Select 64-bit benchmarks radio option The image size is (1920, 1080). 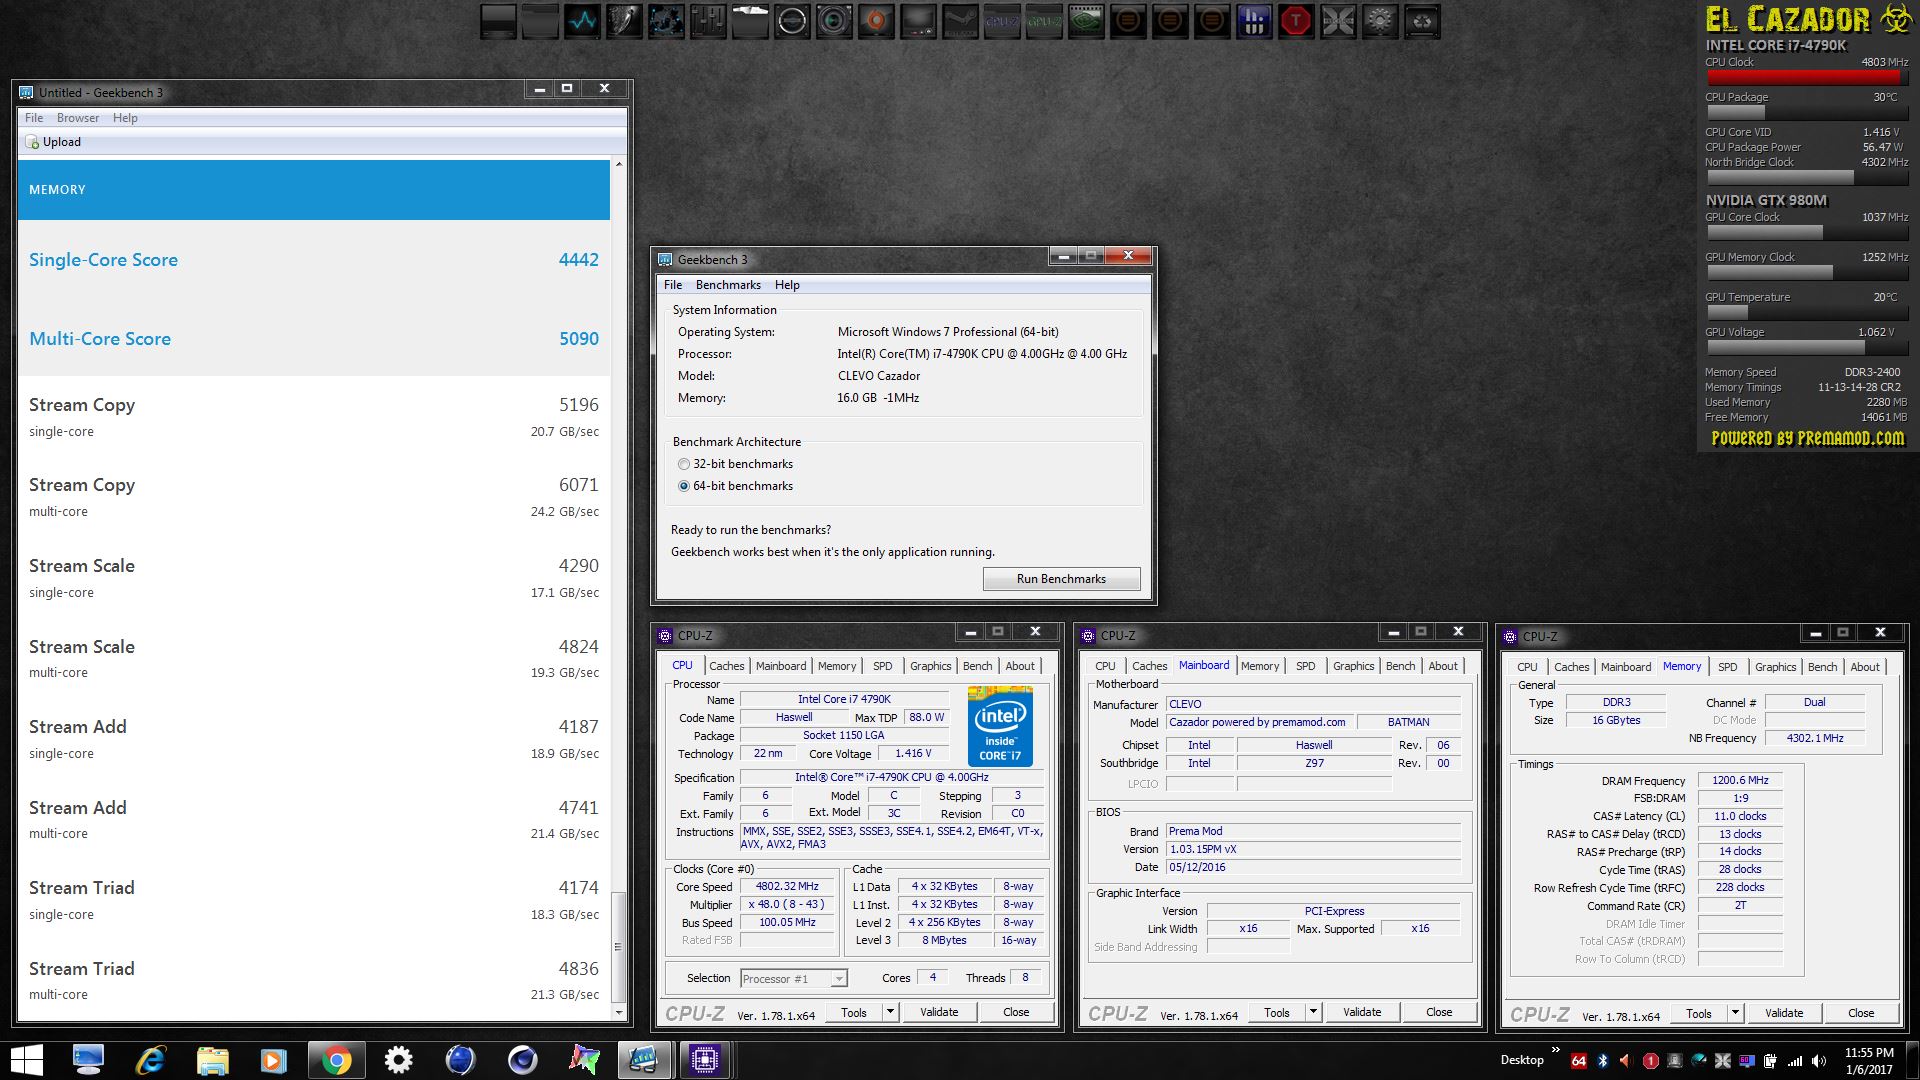684,486
